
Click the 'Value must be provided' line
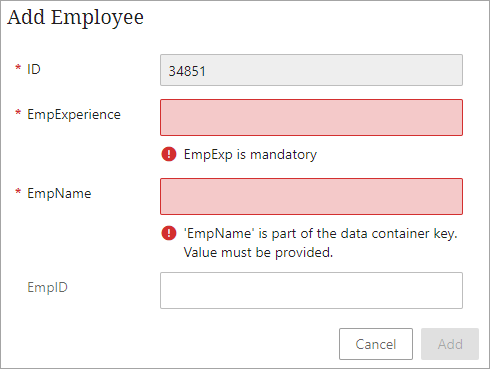point(258,252)
